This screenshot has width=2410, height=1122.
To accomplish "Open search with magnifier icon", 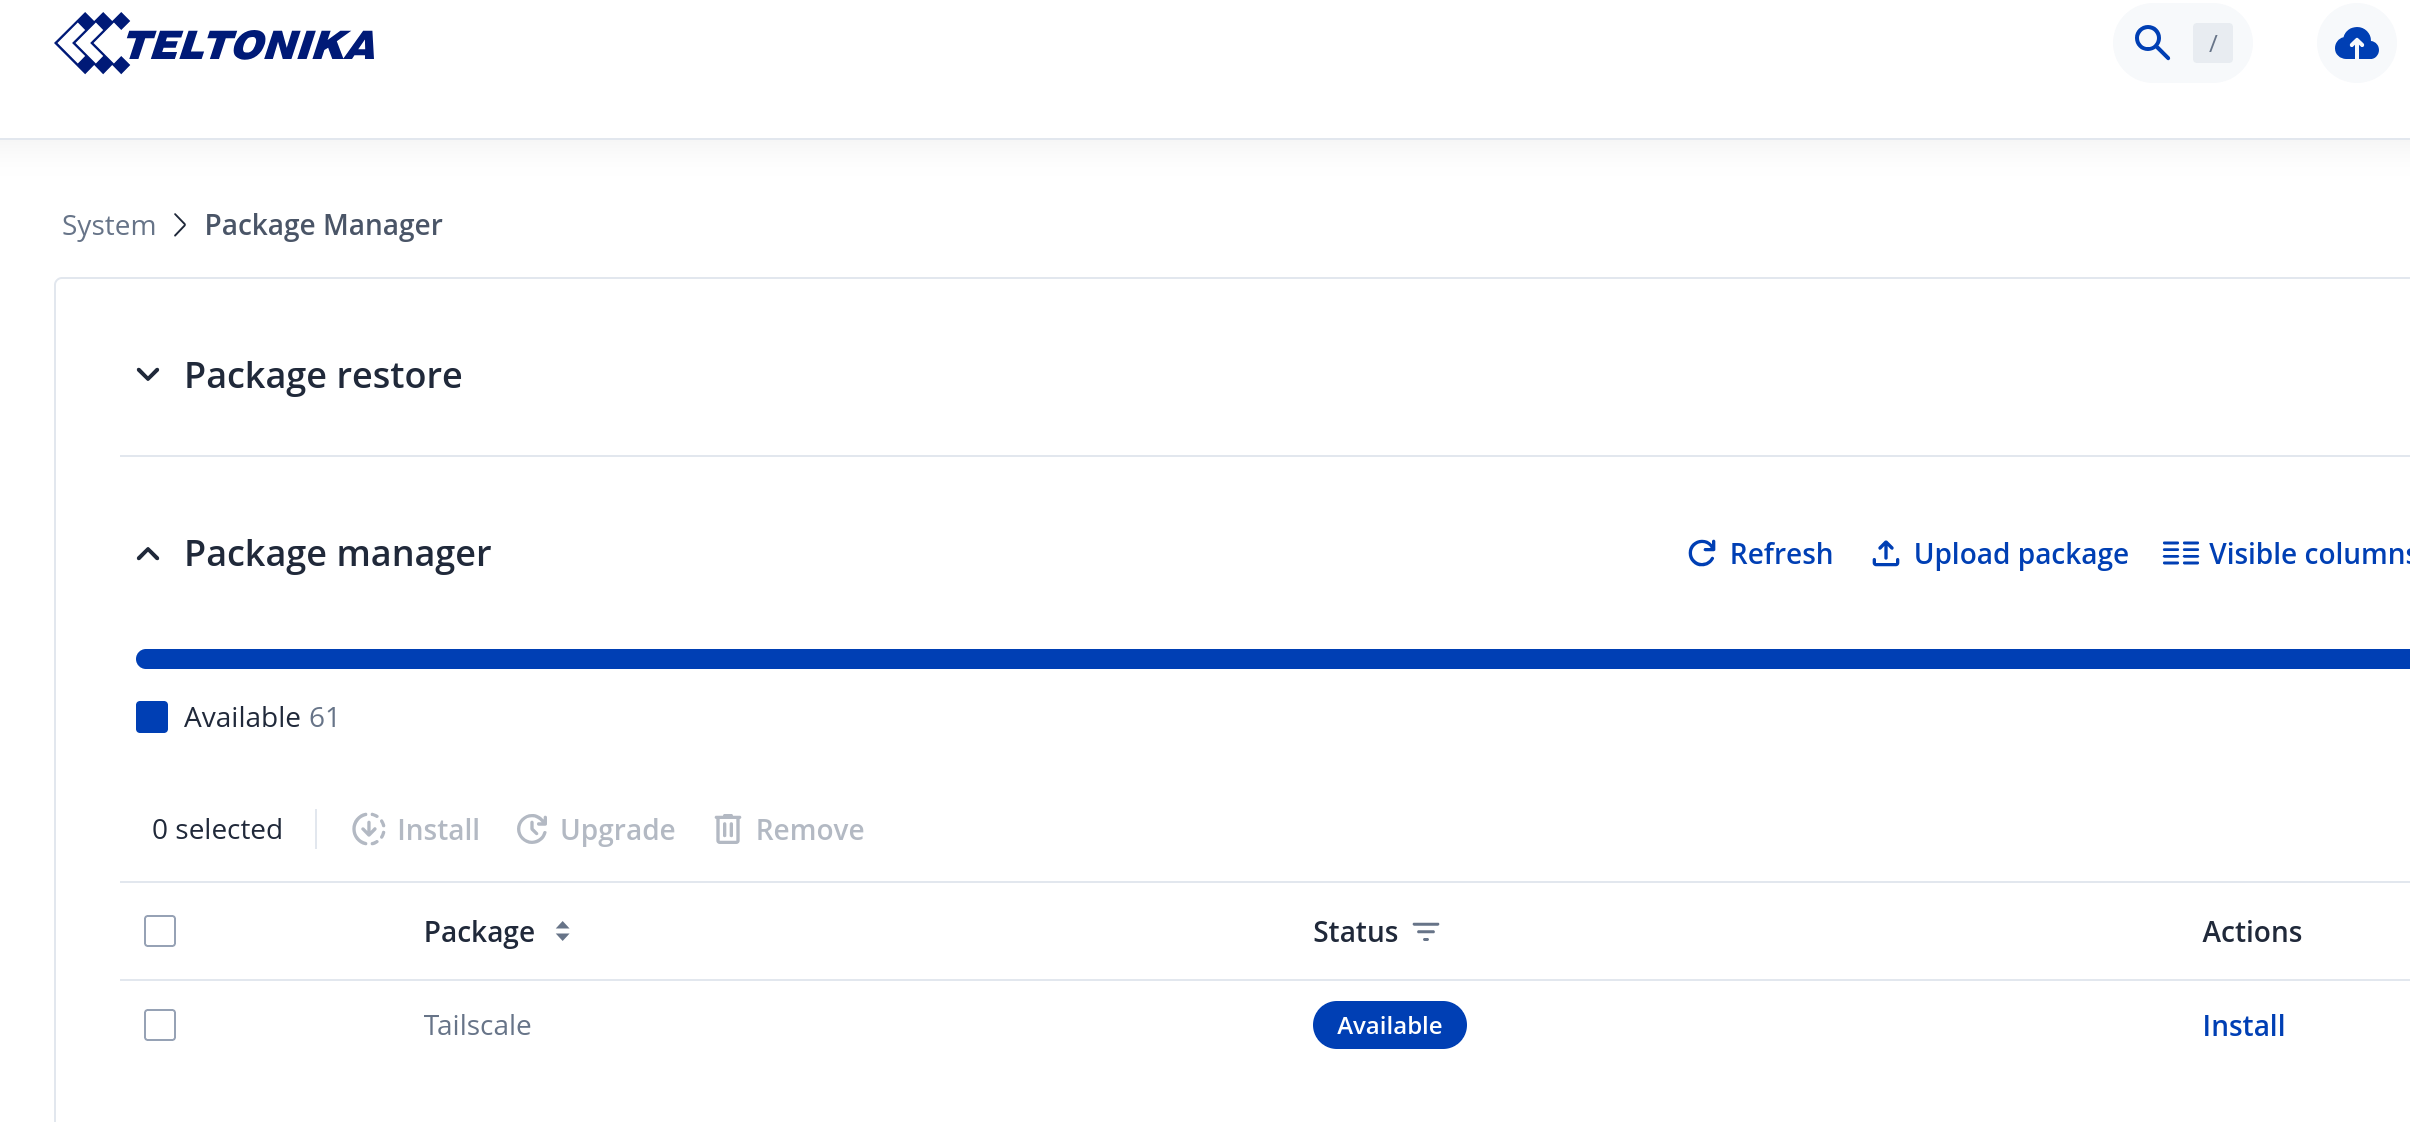I will pyautogui.click(x=2152, y=43).
